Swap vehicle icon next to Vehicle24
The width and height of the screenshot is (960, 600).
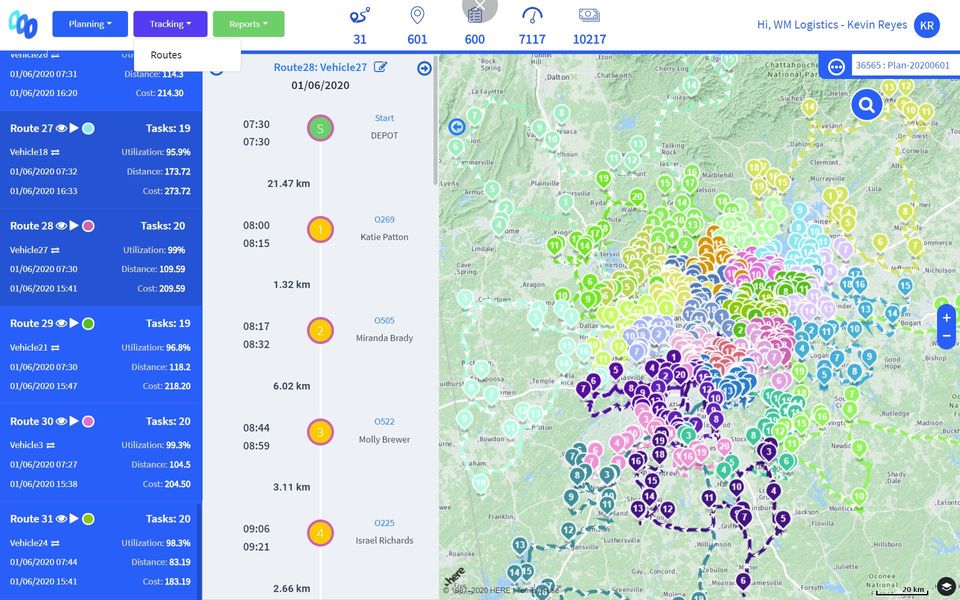pos(55,543)
